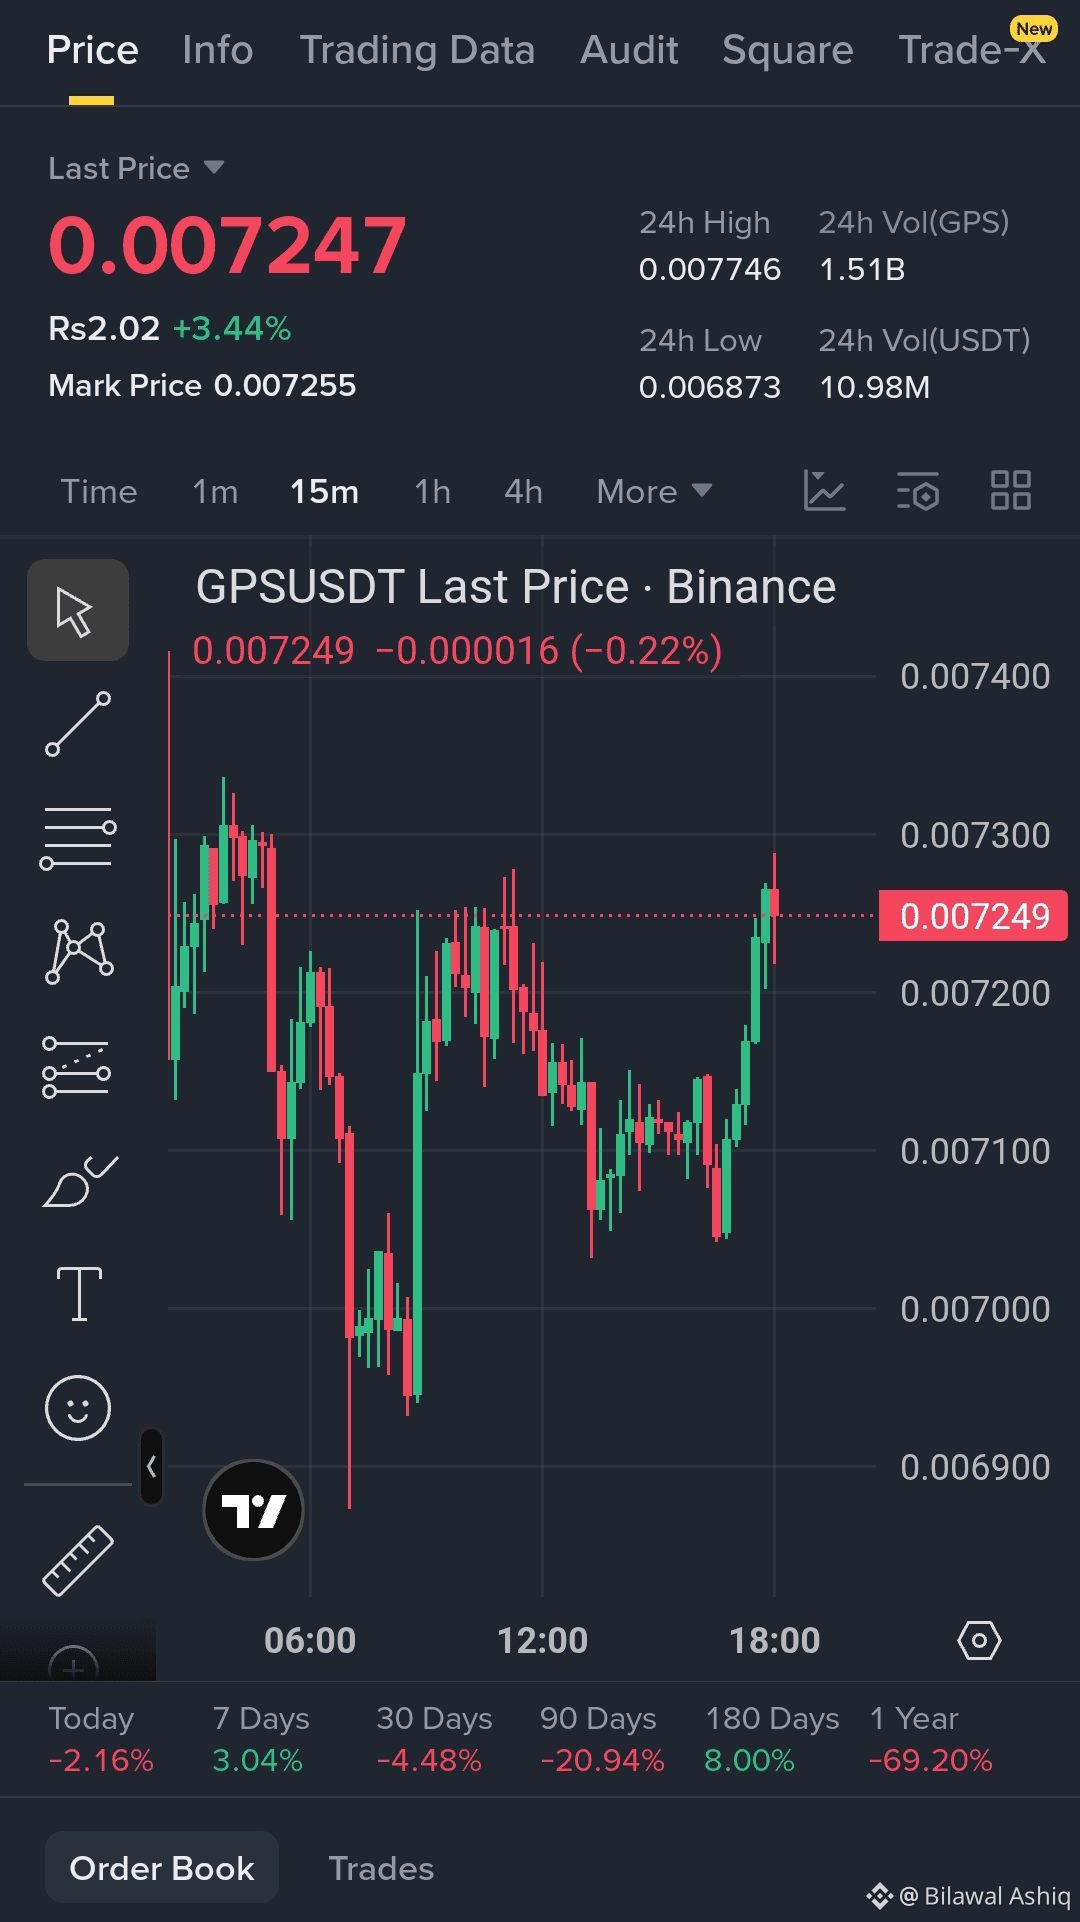Image resolution: width=1080 pixels, height=1922 pixels.
Task: Click the Rs2.02 converted price
Action: (x=104, y=328)
